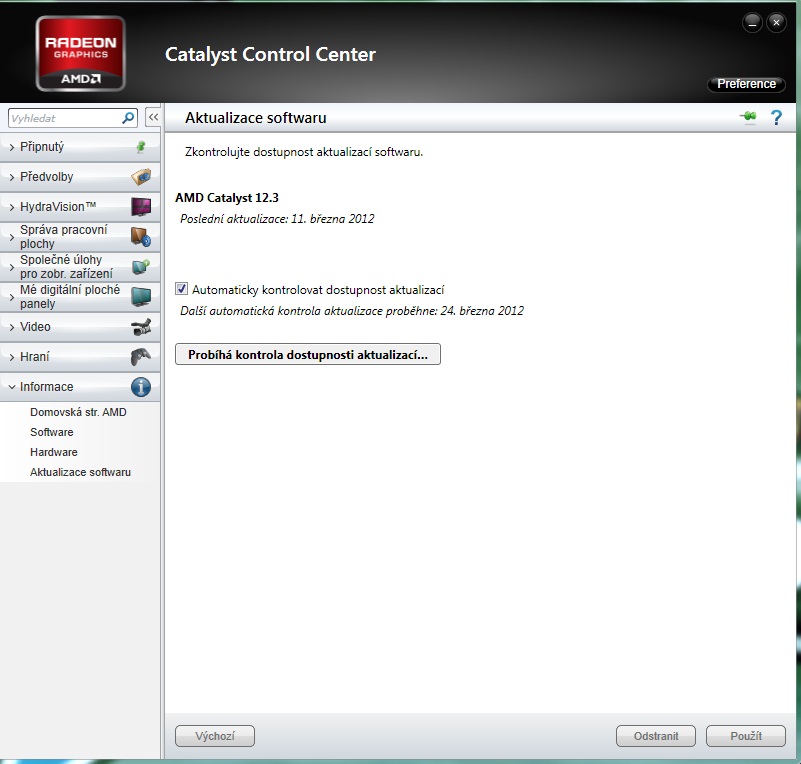The height and width of the screenshot is (764, 801).
Task: Collapse sidebar with double-arrow button
Action: (x=153, y=117)
